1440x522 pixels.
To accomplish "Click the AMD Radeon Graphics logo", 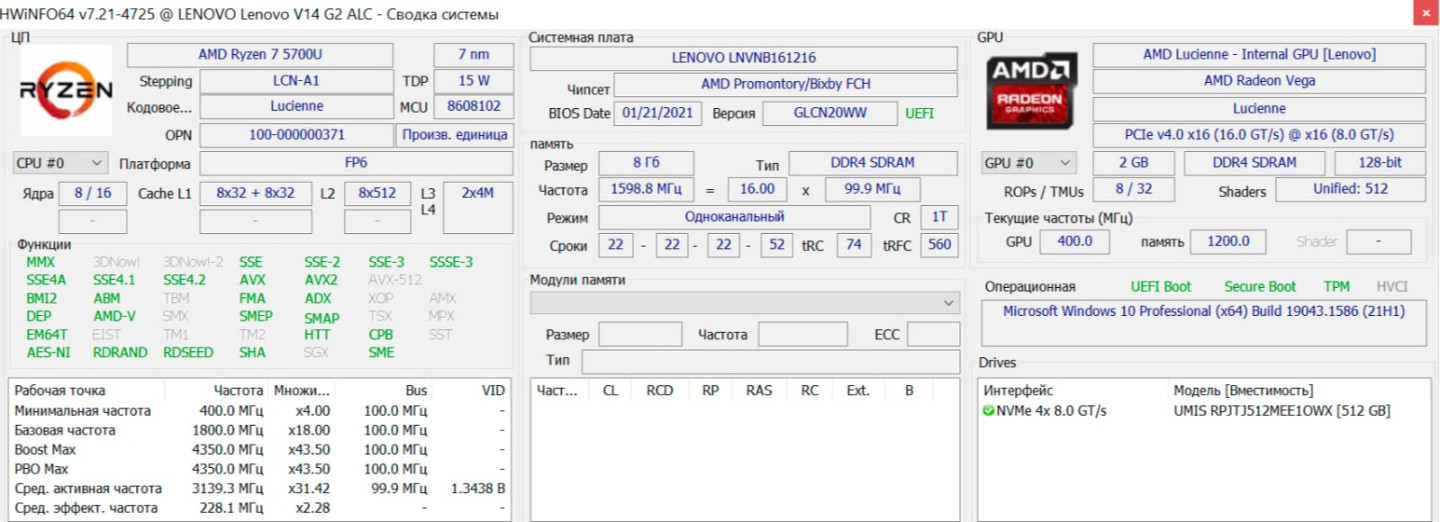I will 1032,91.
